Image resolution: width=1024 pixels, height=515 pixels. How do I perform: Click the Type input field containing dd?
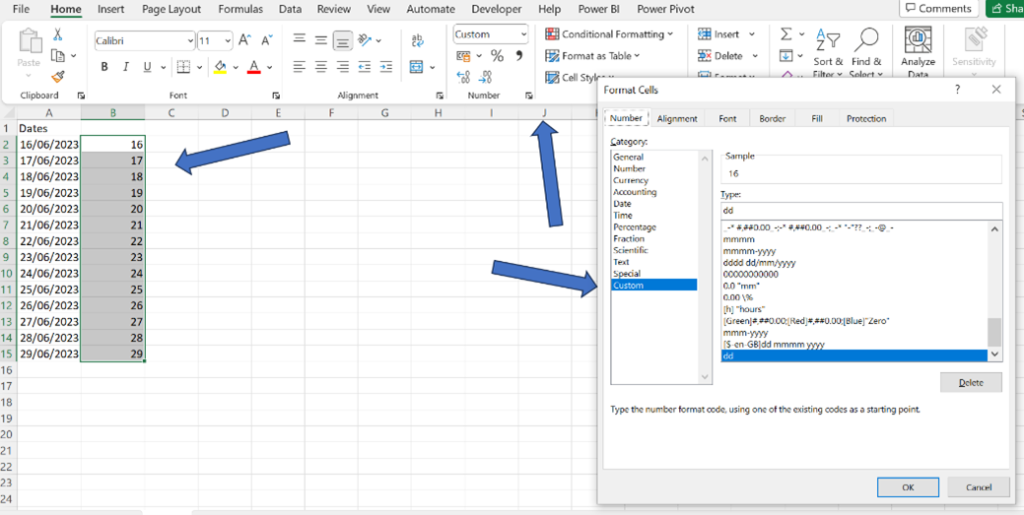point(860,211)
